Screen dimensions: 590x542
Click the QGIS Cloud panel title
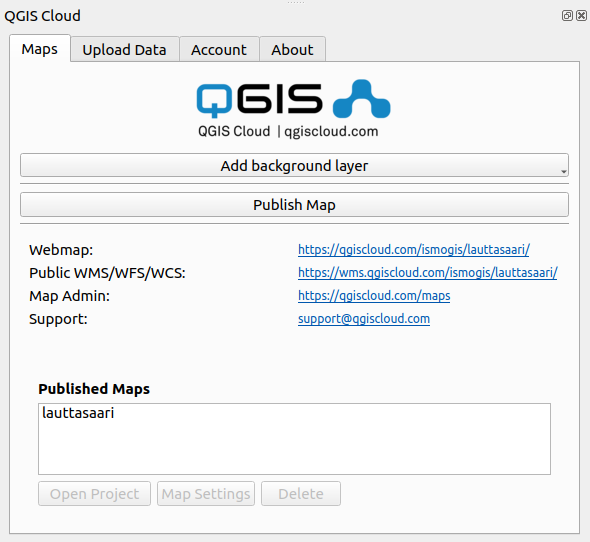point(43,16)
